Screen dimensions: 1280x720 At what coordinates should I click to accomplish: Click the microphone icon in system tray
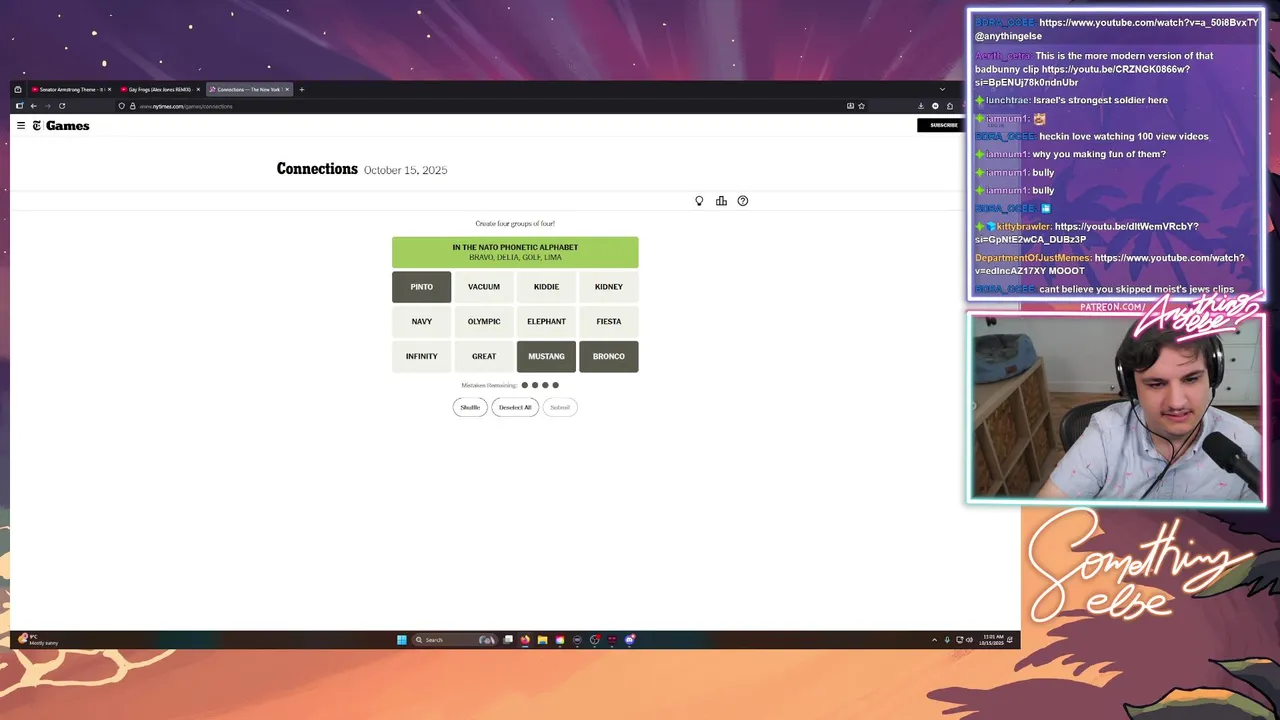pyautogui.click(x=947, y=640)
